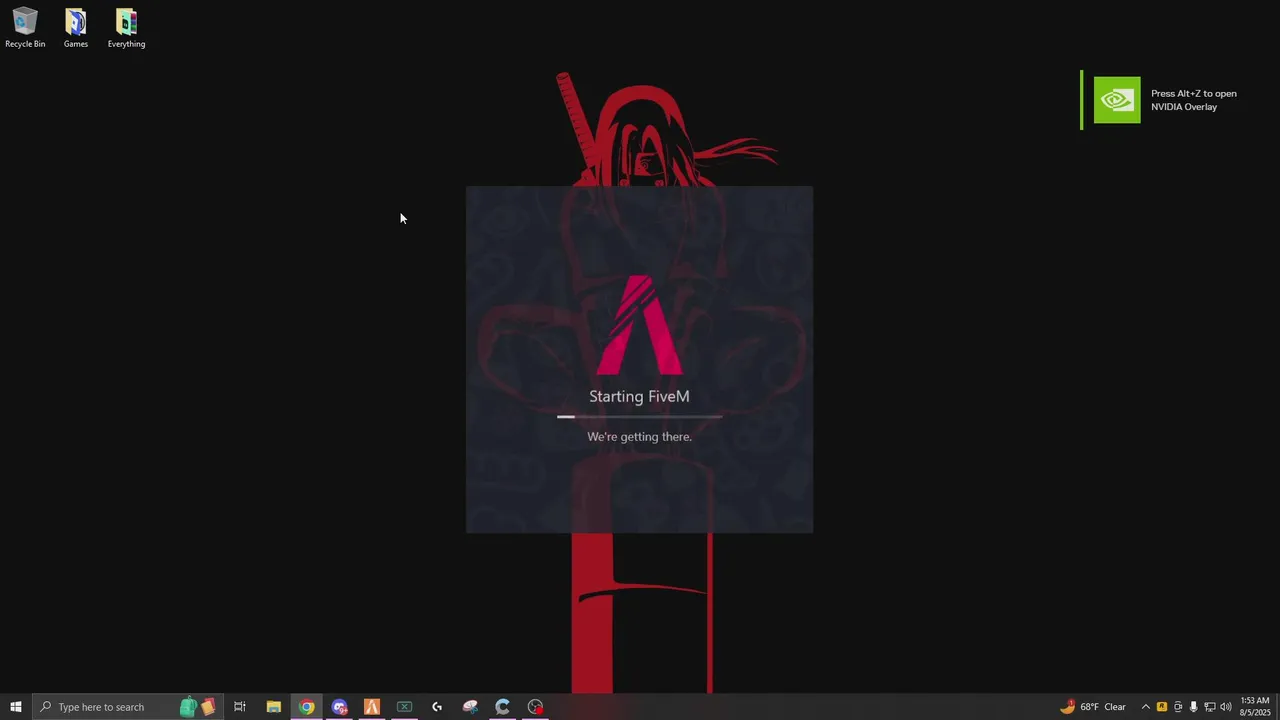
Task: Switch to Google Chrome on the taskbar
Action: [x=306, y=707]
